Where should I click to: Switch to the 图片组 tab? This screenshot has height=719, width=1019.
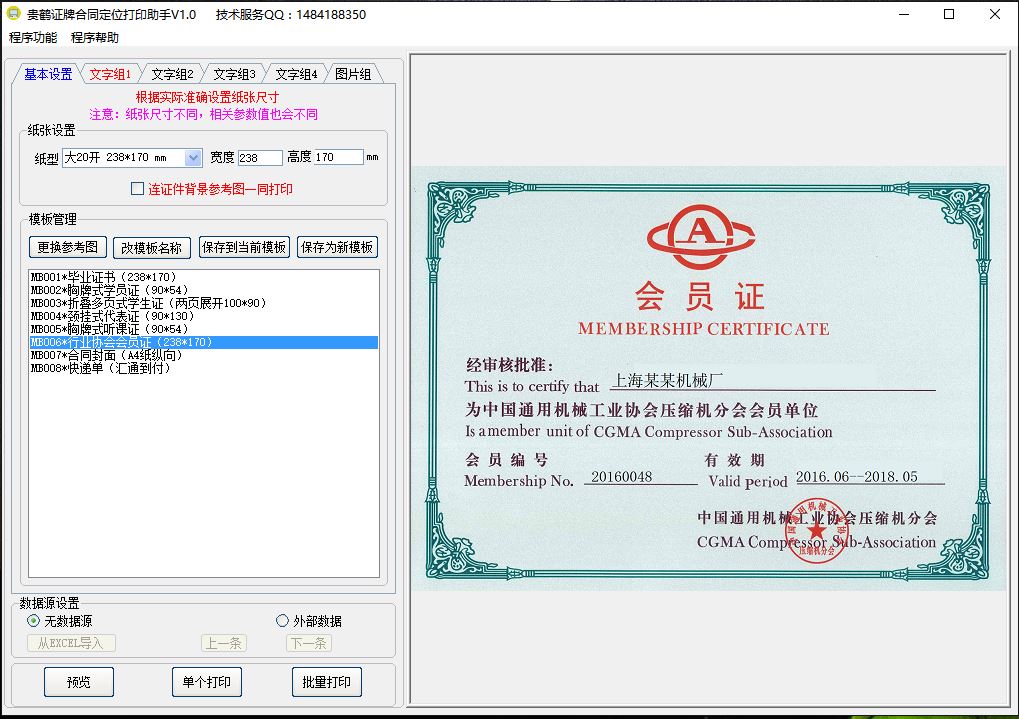353,74
